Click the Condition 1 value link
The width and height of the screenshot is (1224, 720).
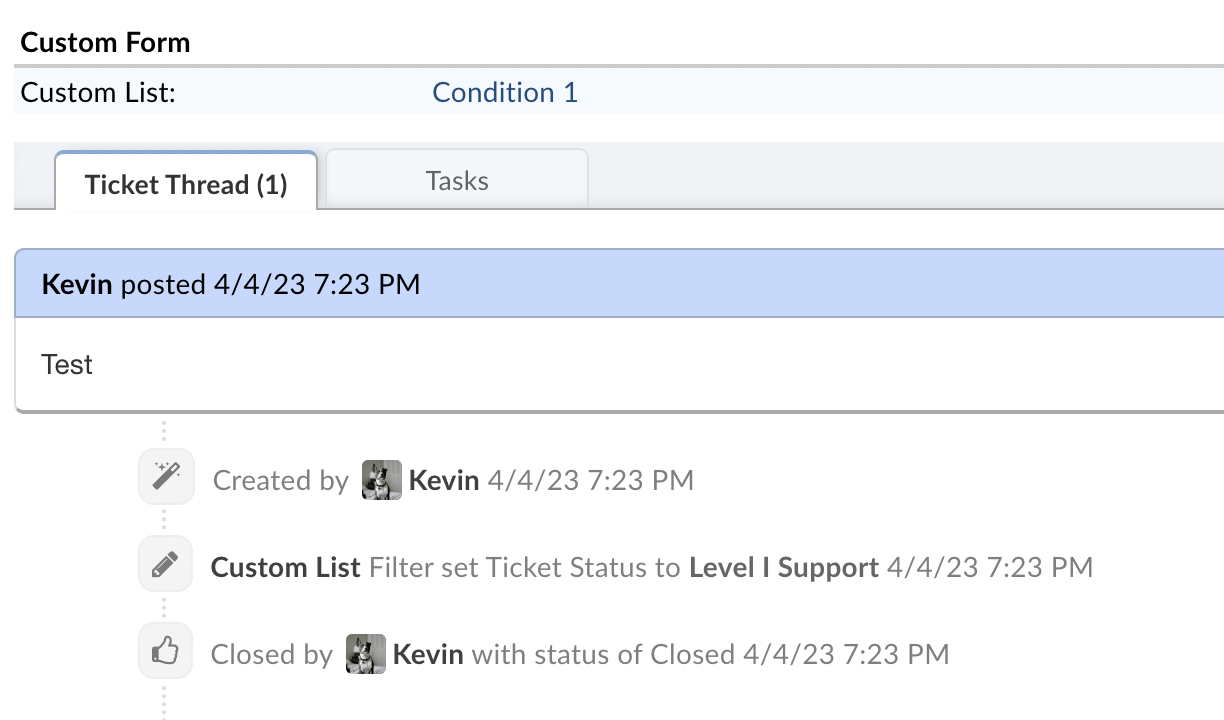click(505, 92)
